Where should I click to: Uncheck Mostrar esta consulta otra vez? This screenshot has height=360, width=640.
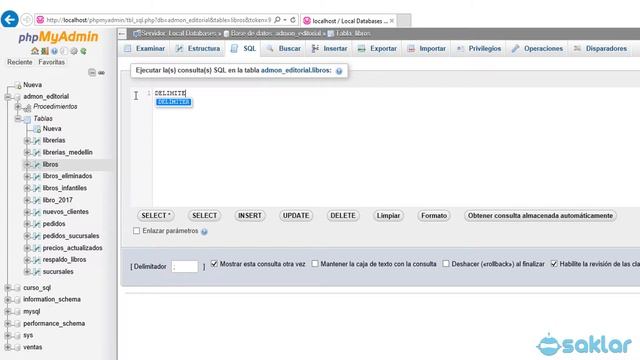click(x=214, y=264)
